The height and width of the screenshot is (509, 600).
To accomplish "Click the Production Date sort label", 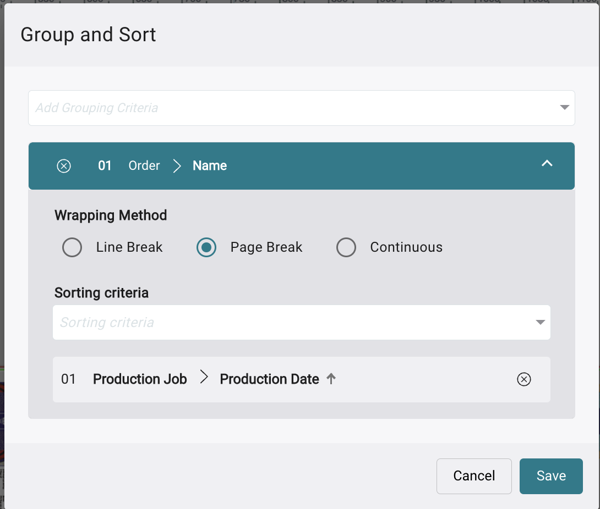I will 269,379.
